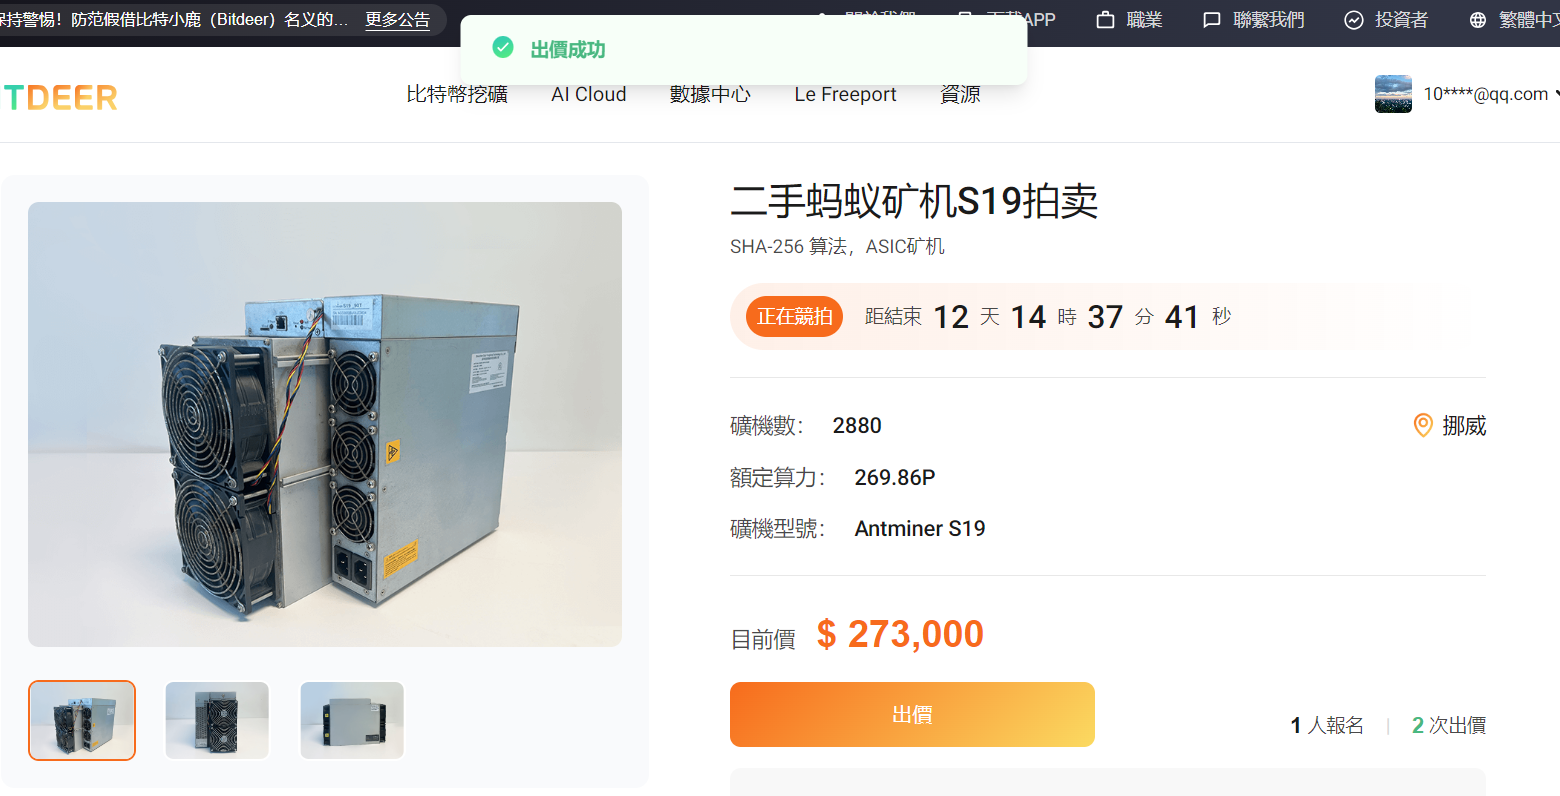Screen dimensions: 1560x796
Task: Open the 比特幣挖礦 menu
Action: click(457, 94)
